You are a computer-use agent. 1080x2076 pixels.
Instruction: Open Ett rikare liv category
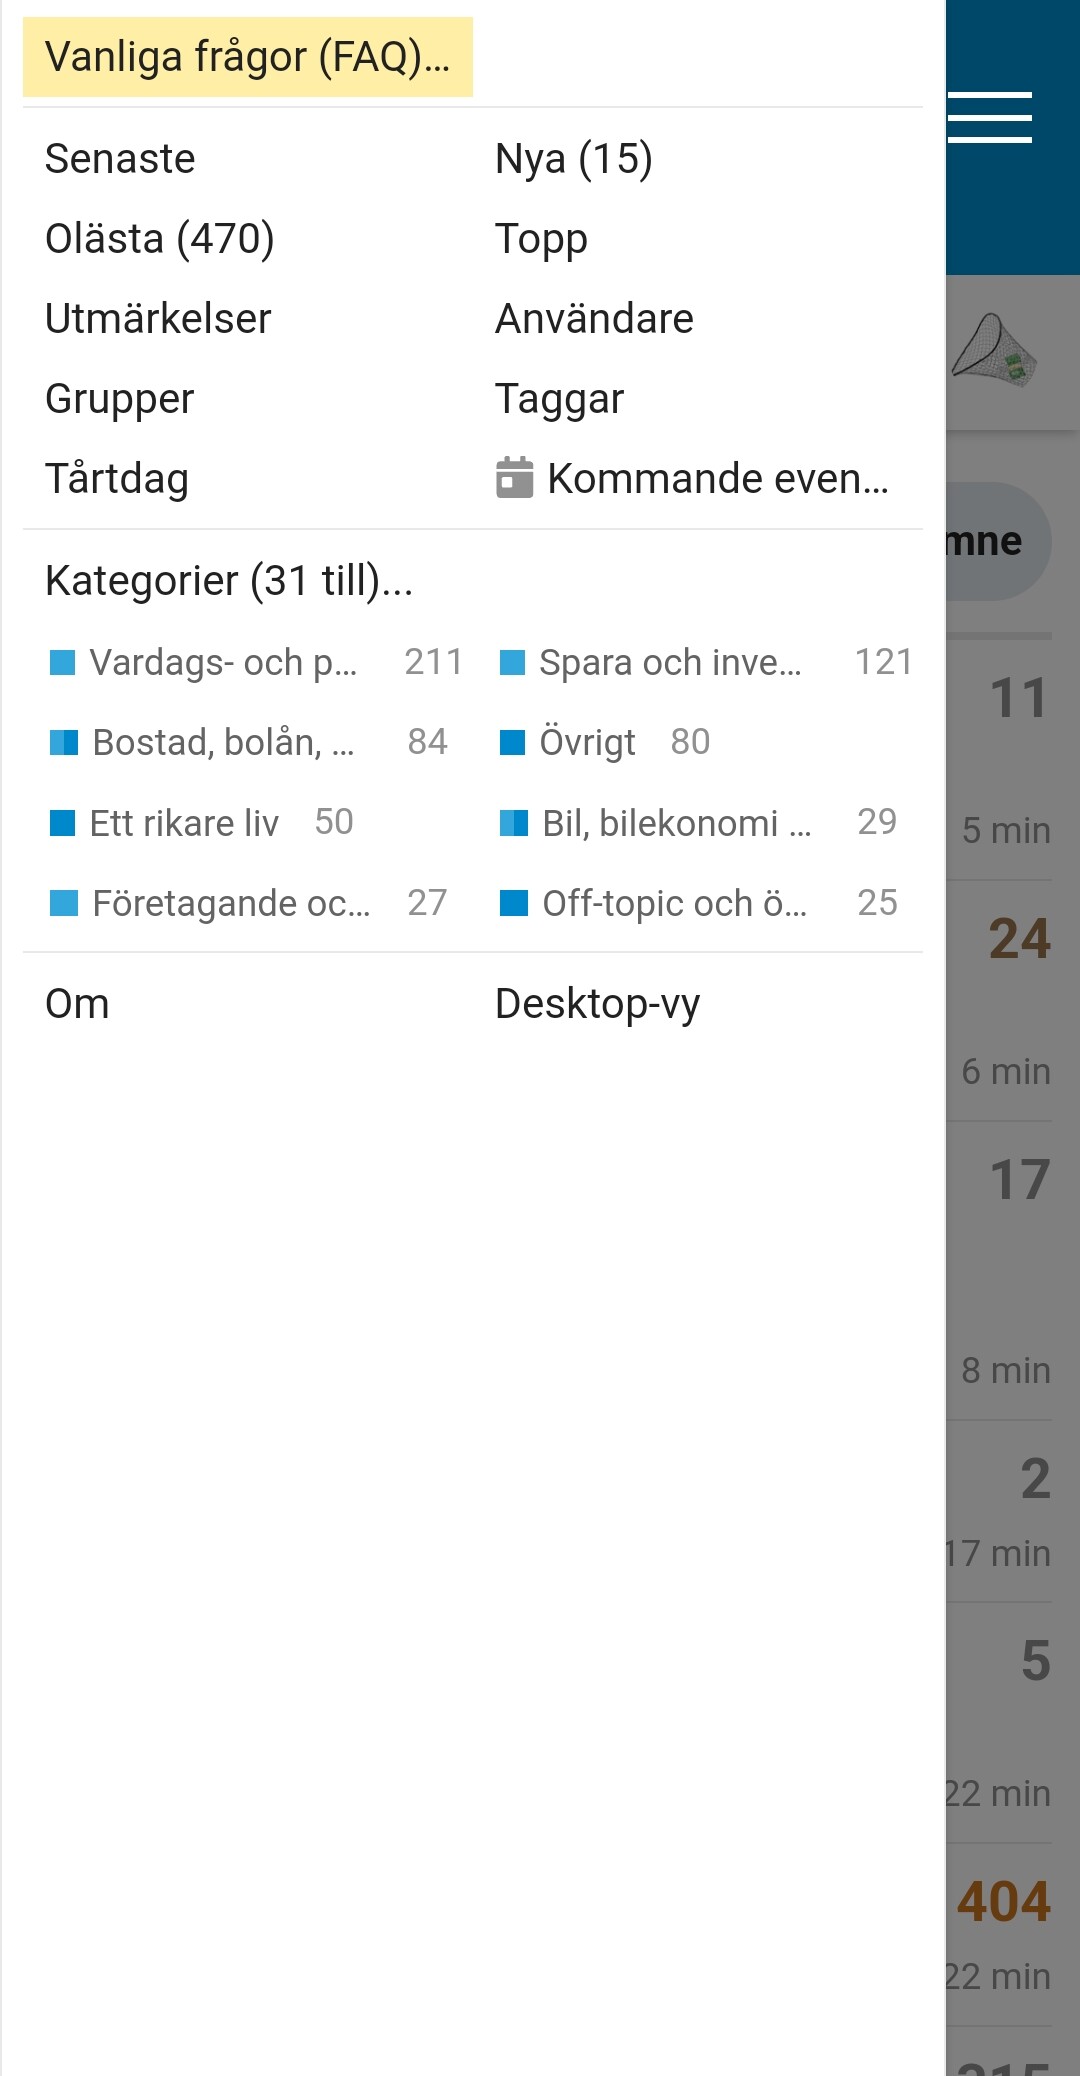(184, 823)
